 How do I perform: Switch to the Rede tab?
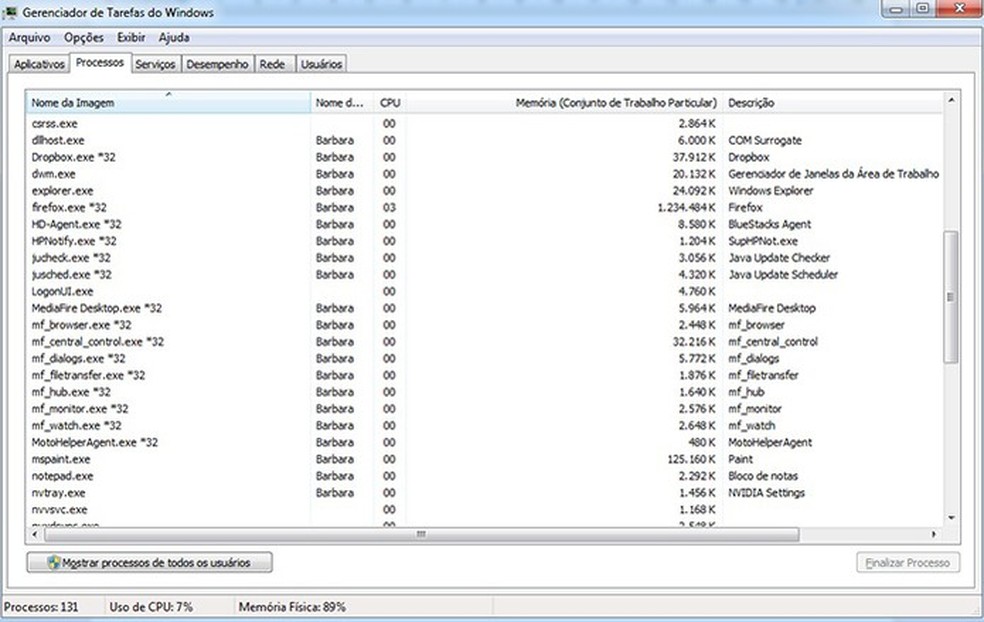(x=272, y=64)
